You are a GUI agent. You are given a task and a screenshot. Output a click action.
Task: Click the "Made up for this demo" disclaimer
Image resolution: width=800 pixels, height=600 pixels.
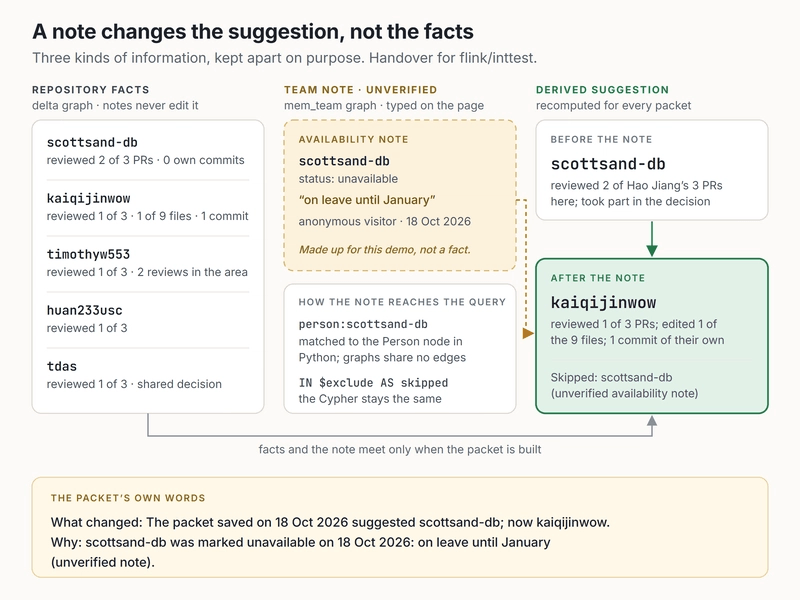(385, 249)
